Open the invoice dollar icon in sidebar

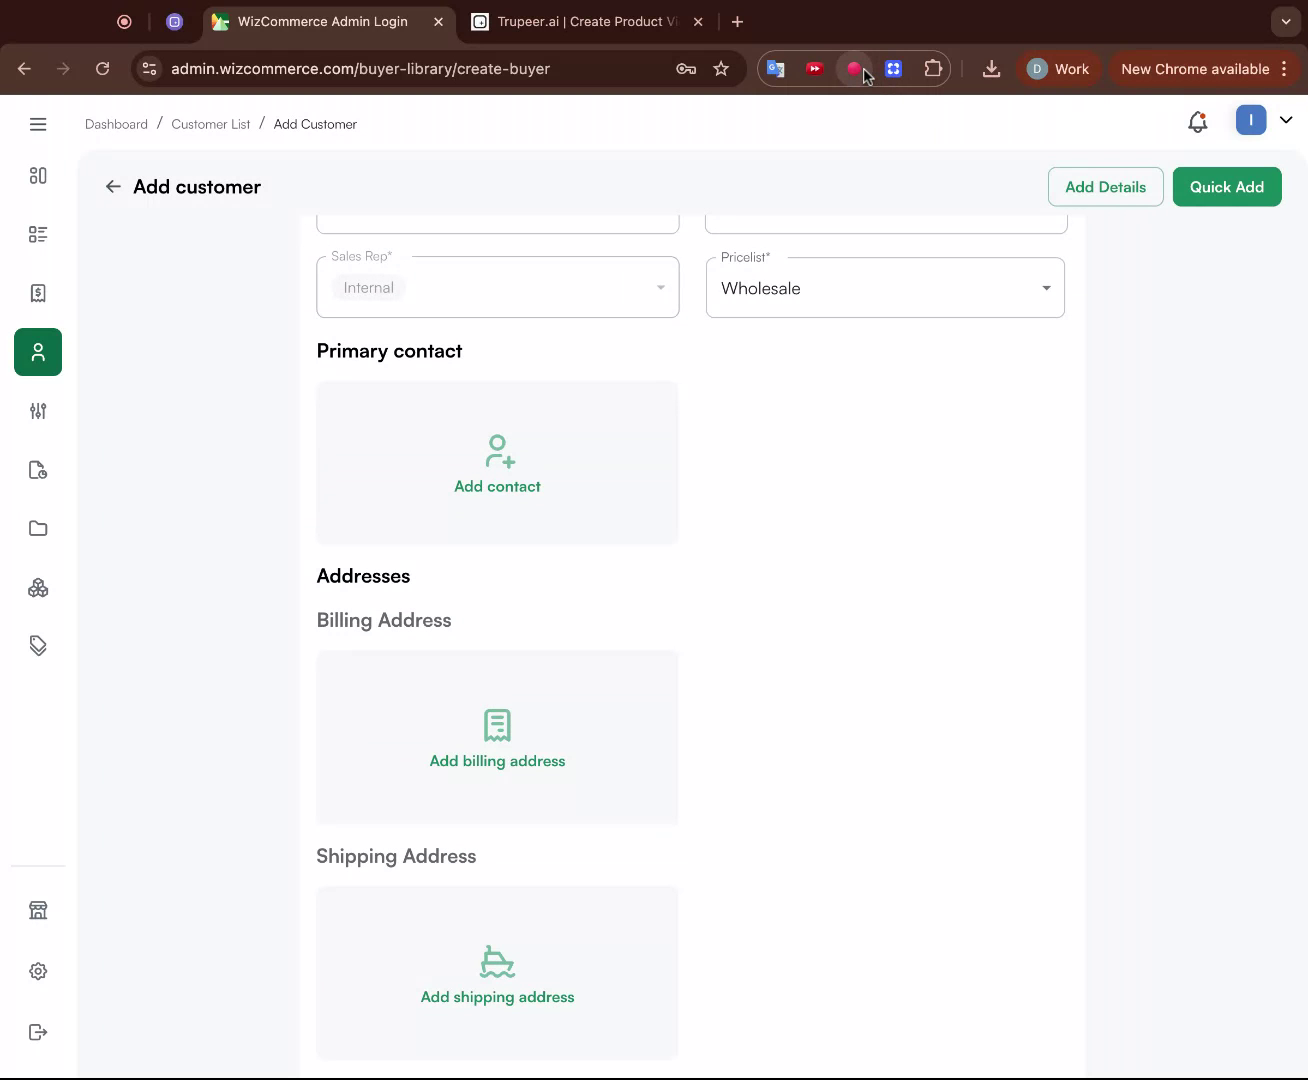pos(38,293)
